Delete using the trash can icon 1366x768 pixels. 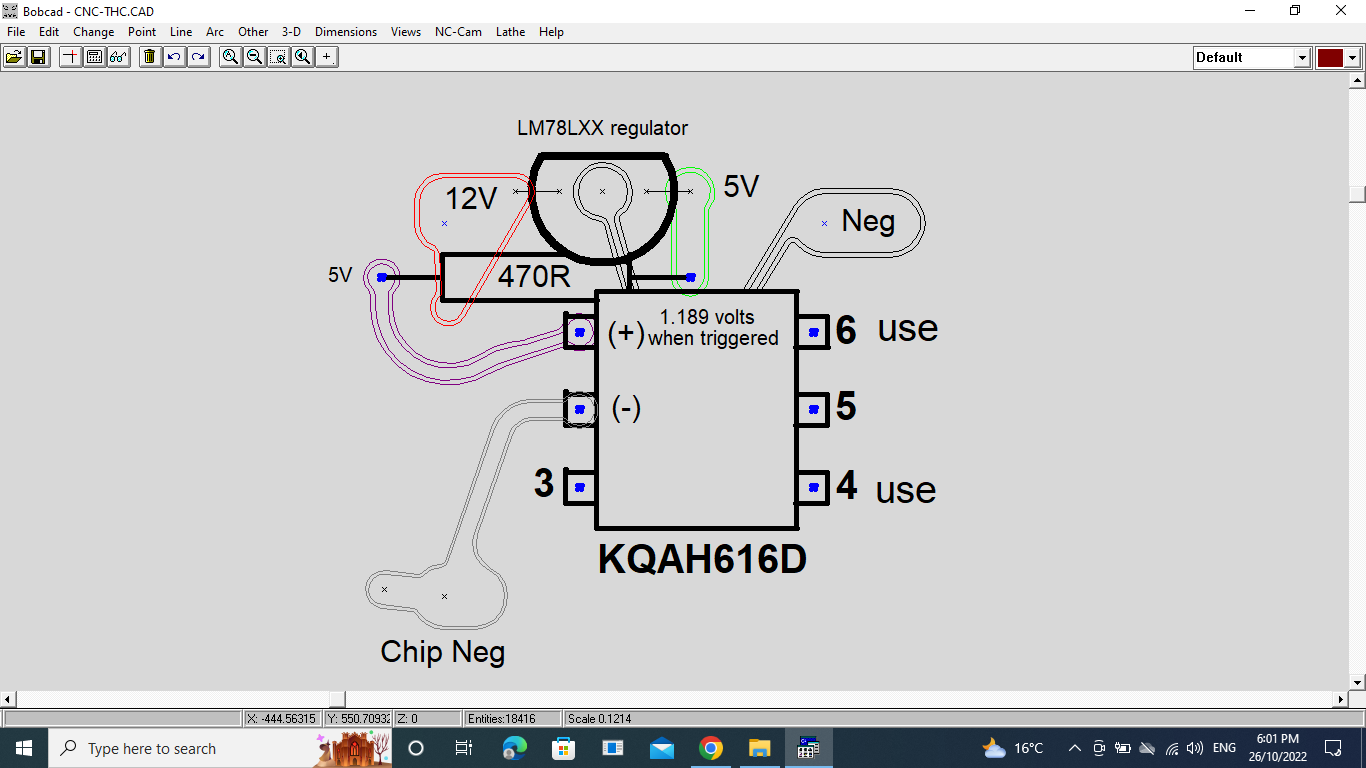point(150,57)
